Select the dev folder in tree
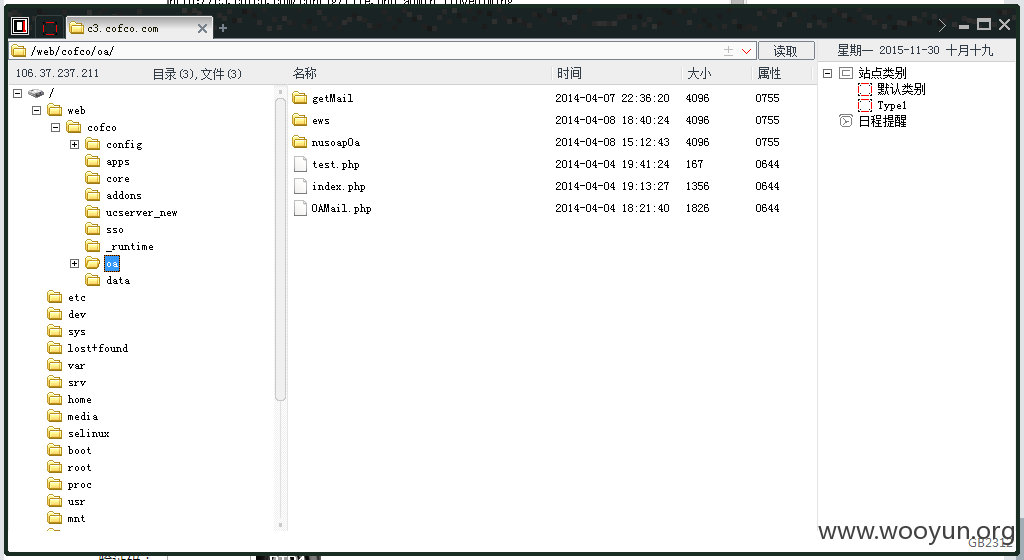1024x560 pixels. 67,315
